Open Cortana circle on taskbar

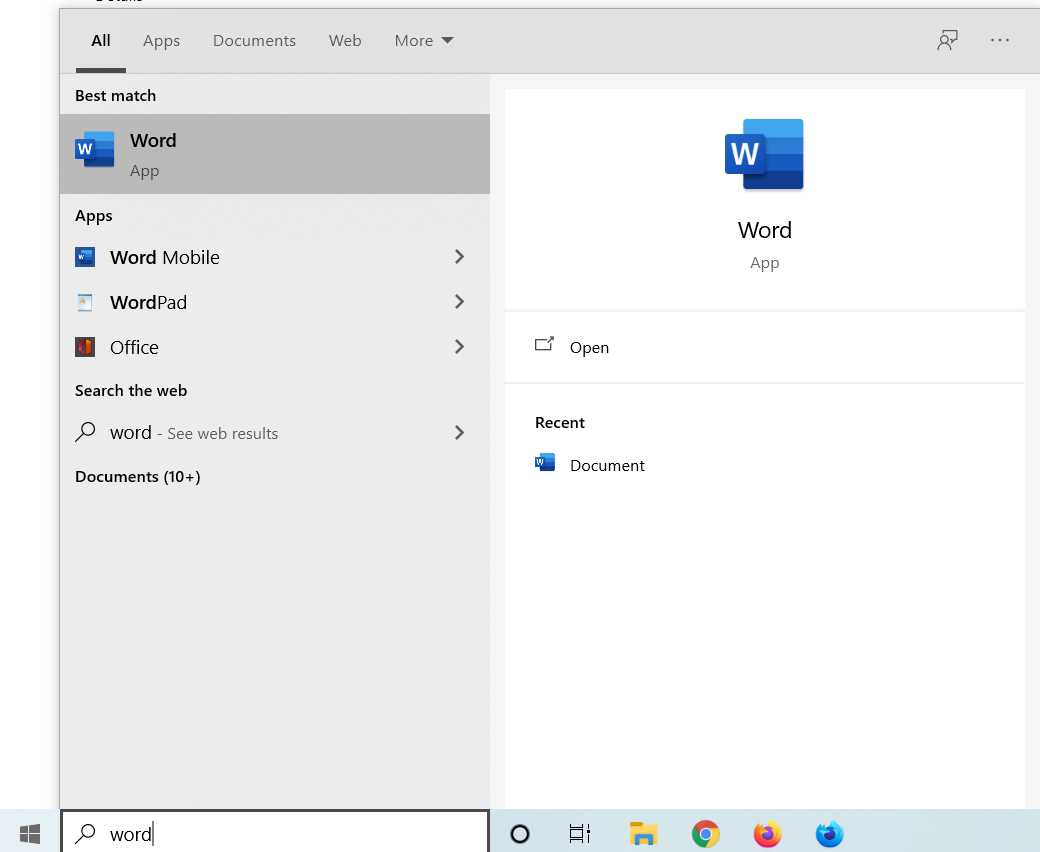(x=520, y=833)
